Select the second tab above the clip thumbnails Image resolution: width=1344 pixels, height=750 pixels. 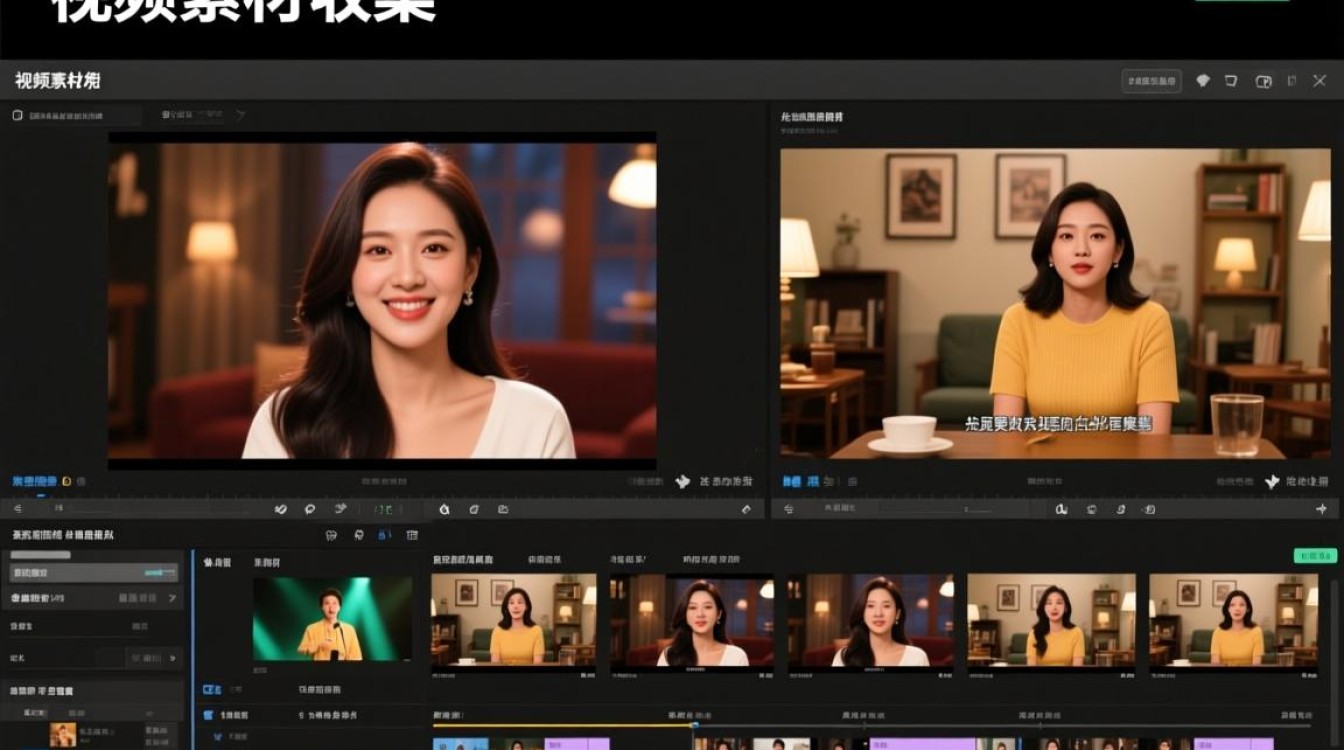(544, 560)
